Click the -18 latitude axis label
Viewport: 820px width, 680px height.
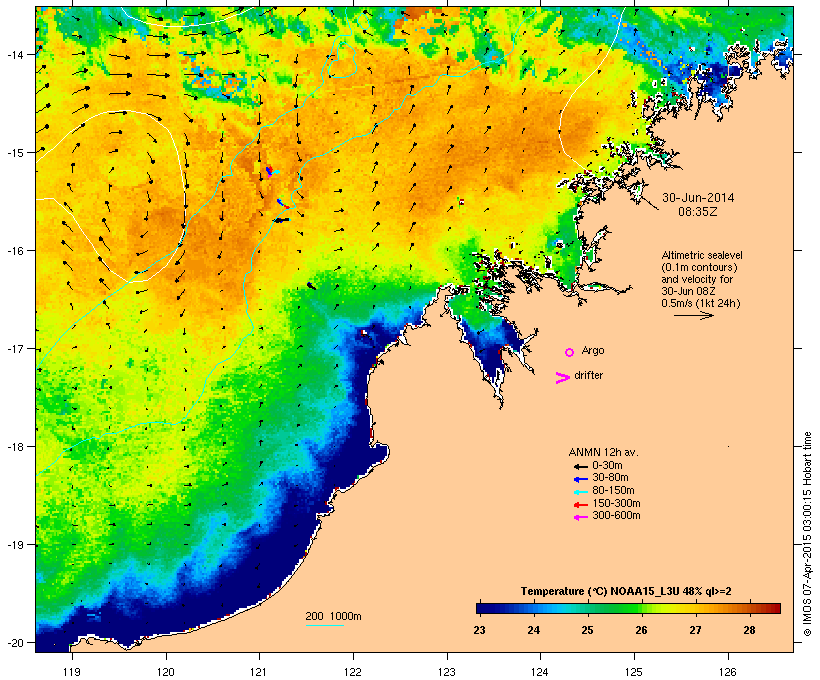click(15, 447)
